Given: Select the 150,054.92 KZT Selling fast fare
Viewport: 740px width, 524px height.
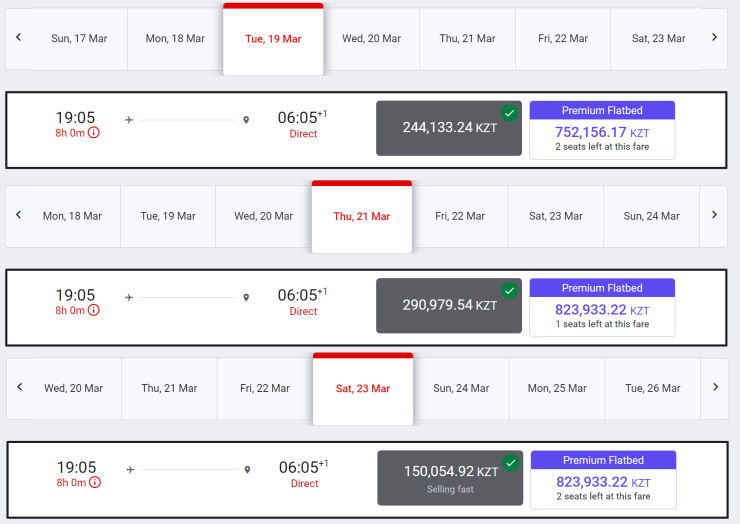Looking at the screenshot, I should pos(450,477).
